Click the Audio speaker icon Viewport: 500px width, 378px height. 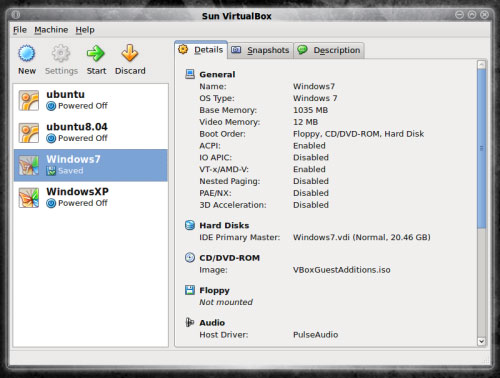190,322
